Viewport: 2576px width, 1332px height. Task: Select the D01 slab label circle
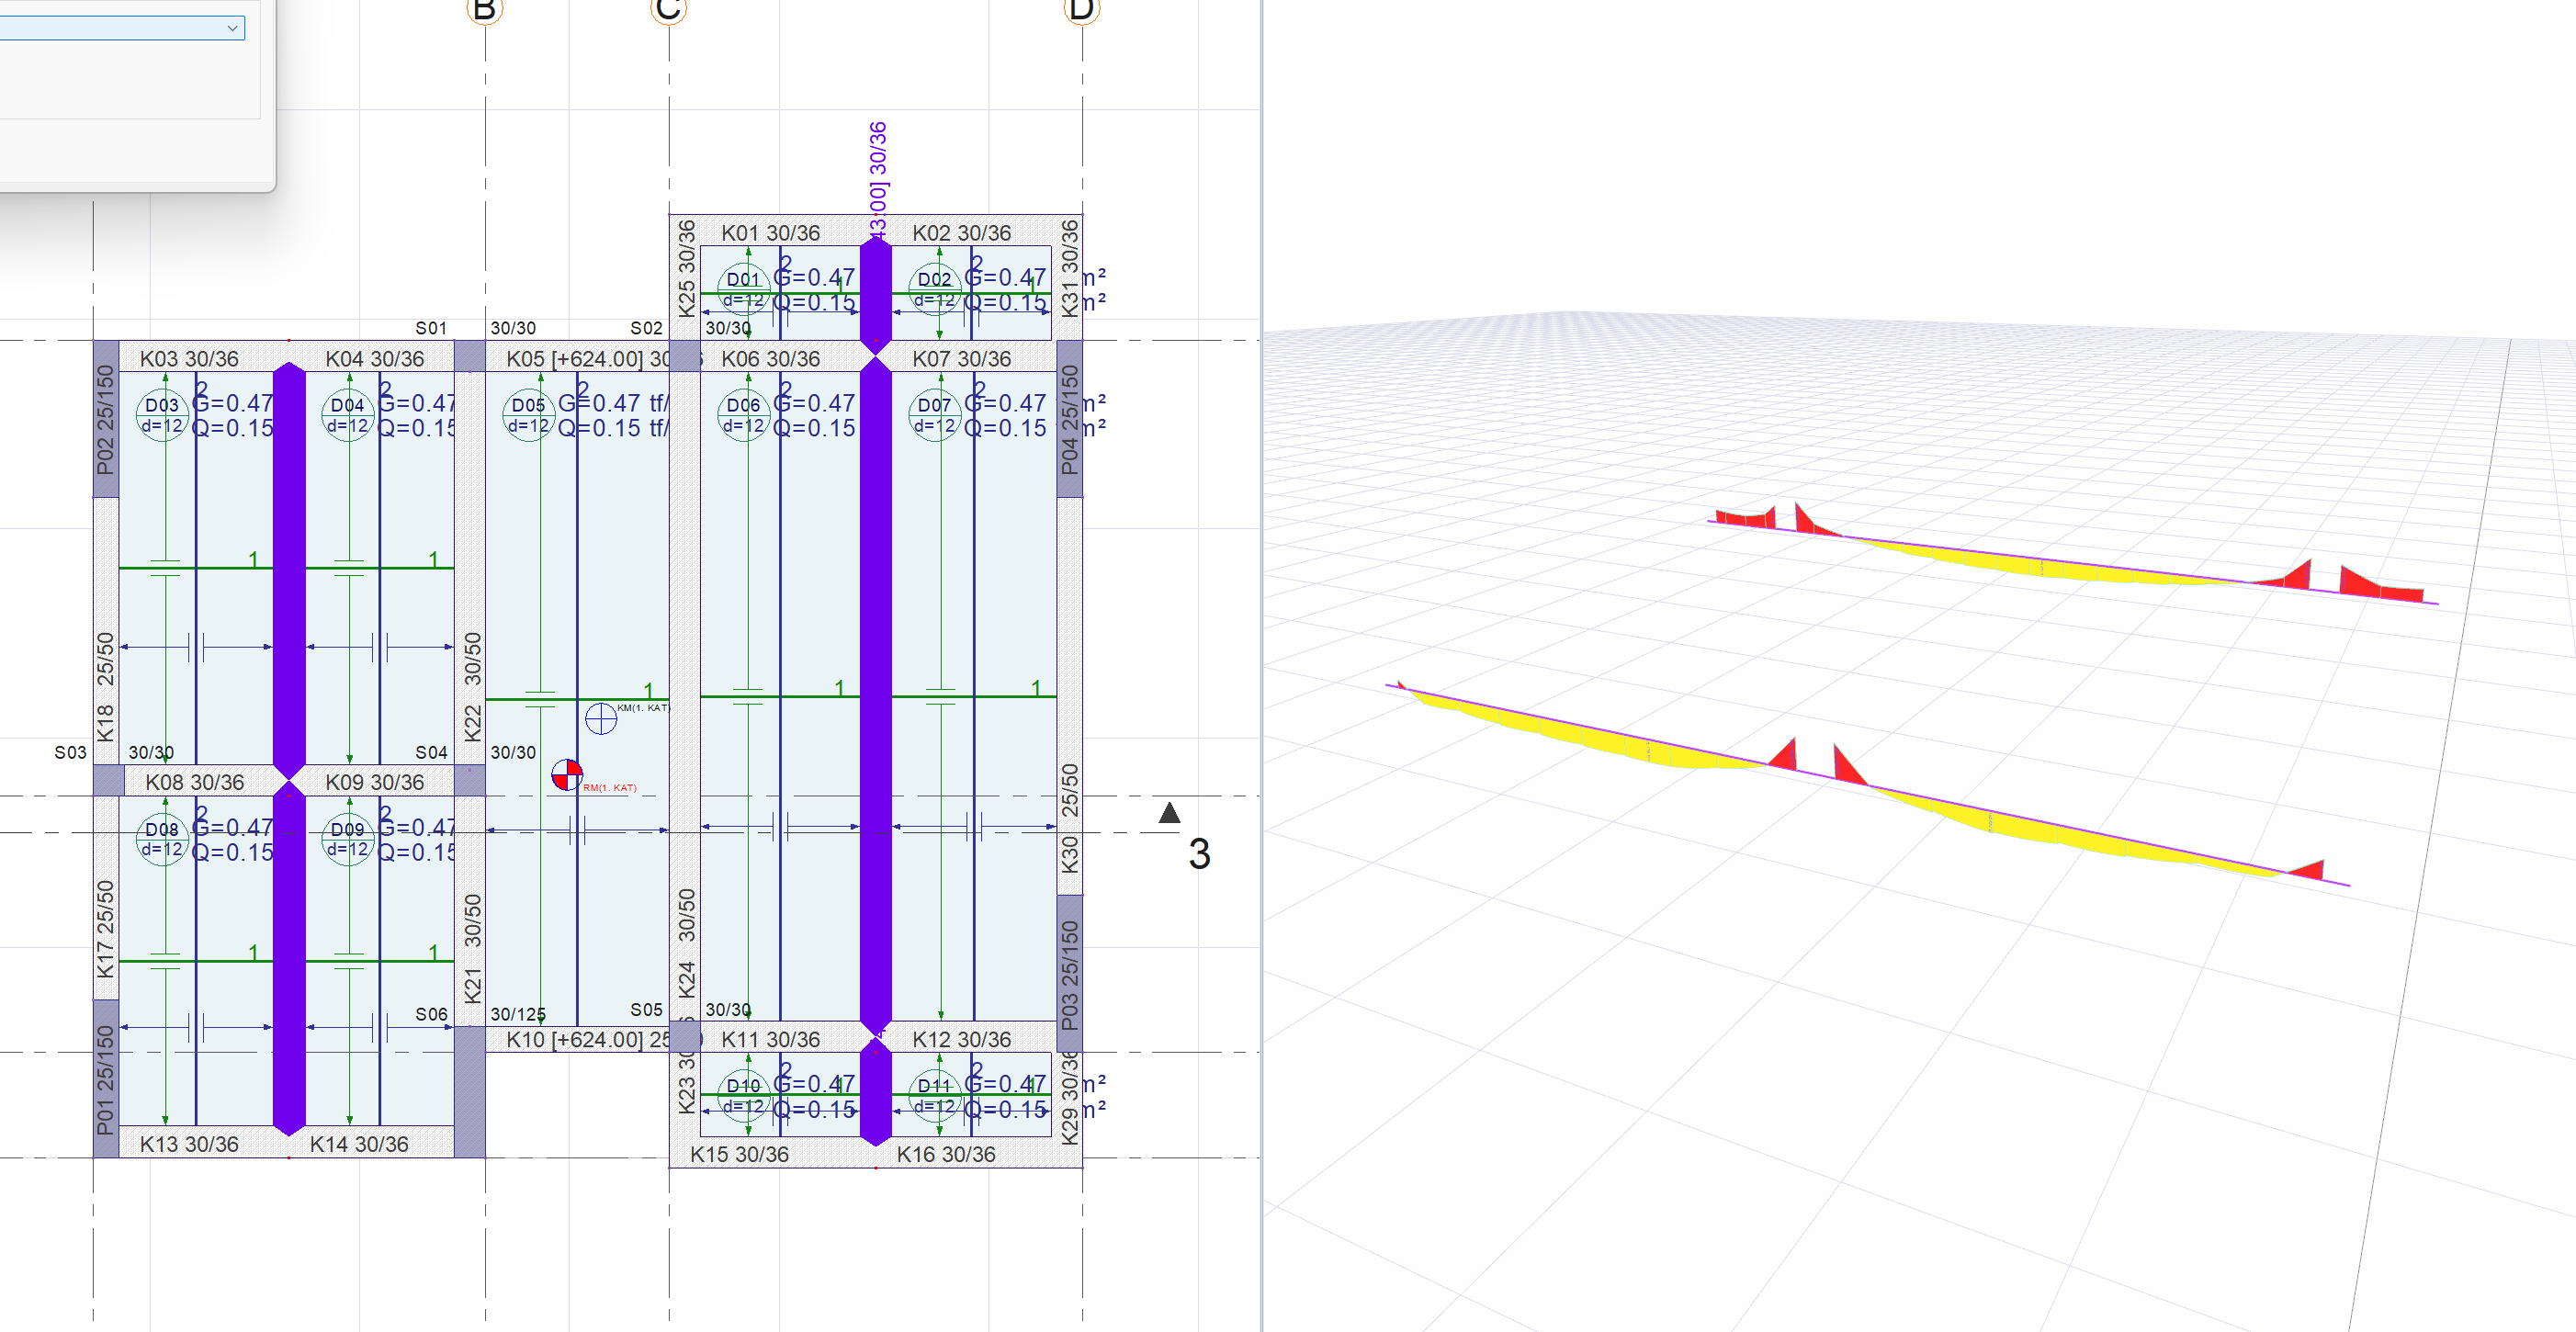pos(744,288)
